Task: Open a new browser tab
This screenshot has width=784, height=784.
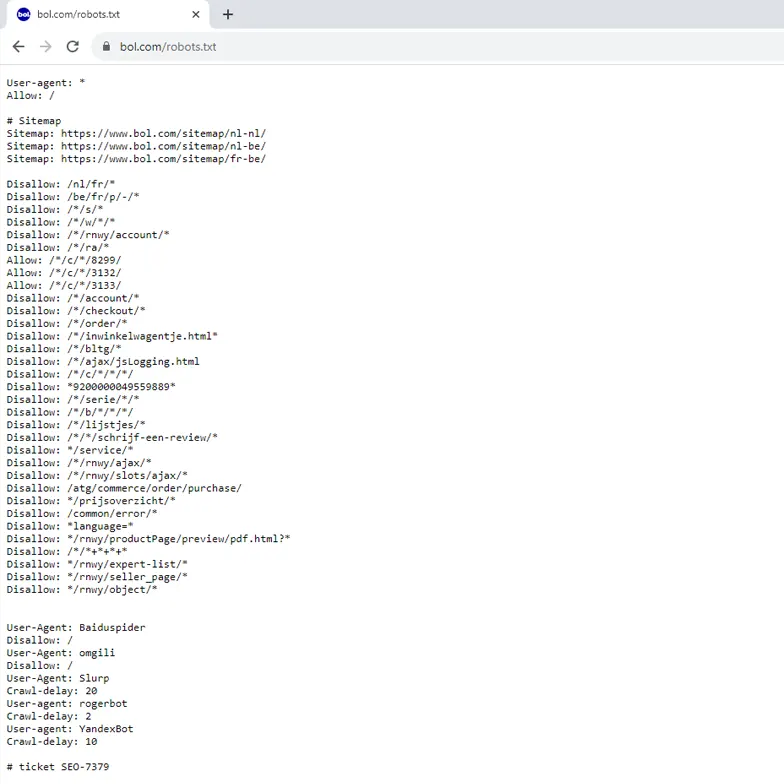Action: 228,14
